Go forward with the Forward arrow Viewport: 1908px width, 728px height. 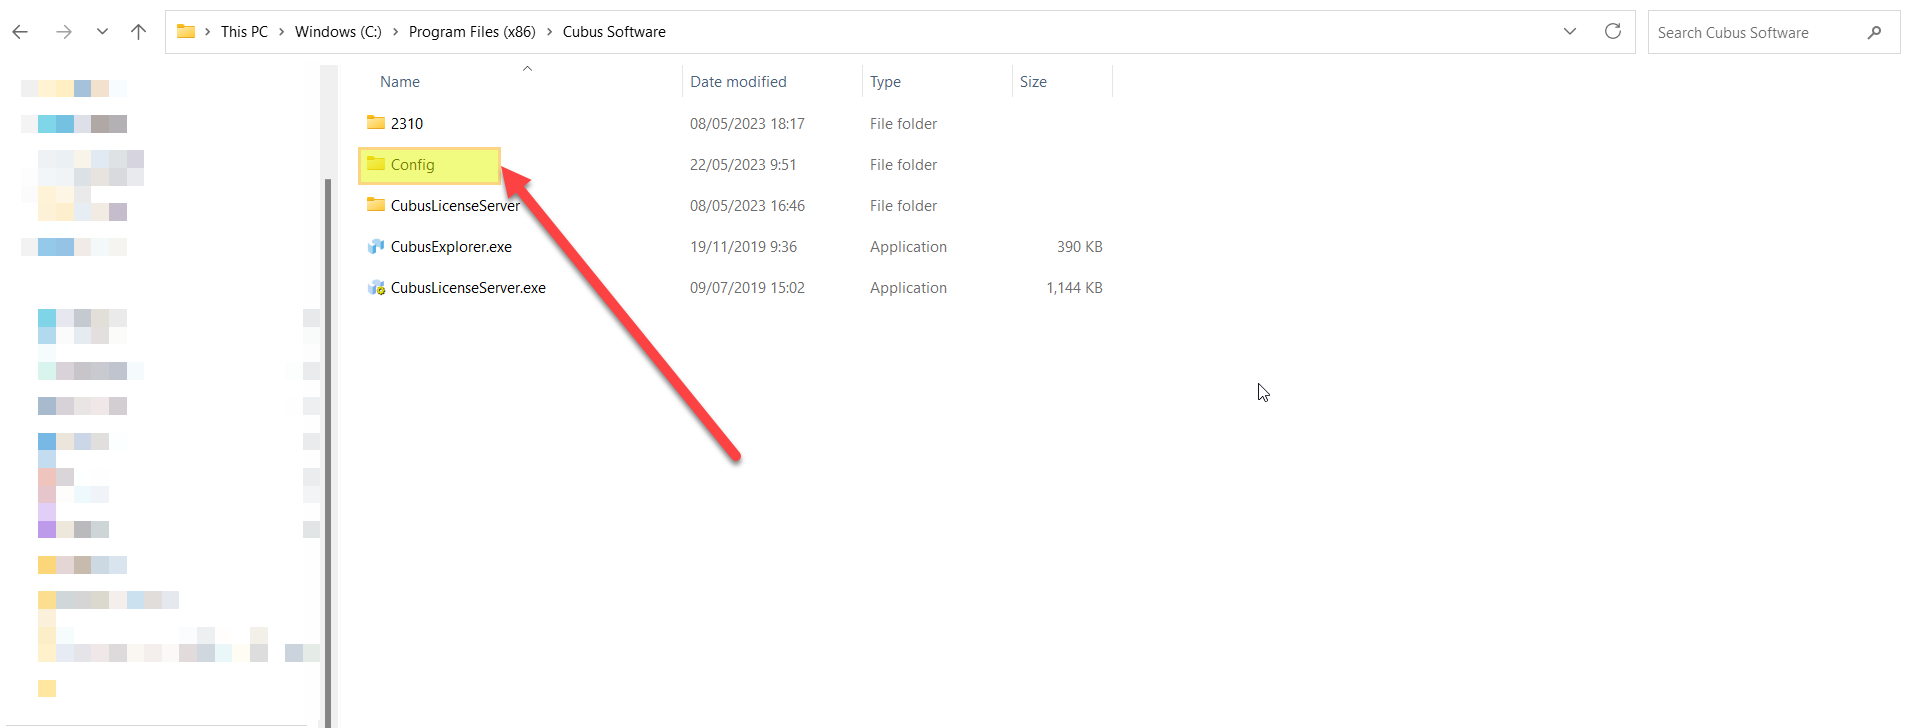[64, 32]
